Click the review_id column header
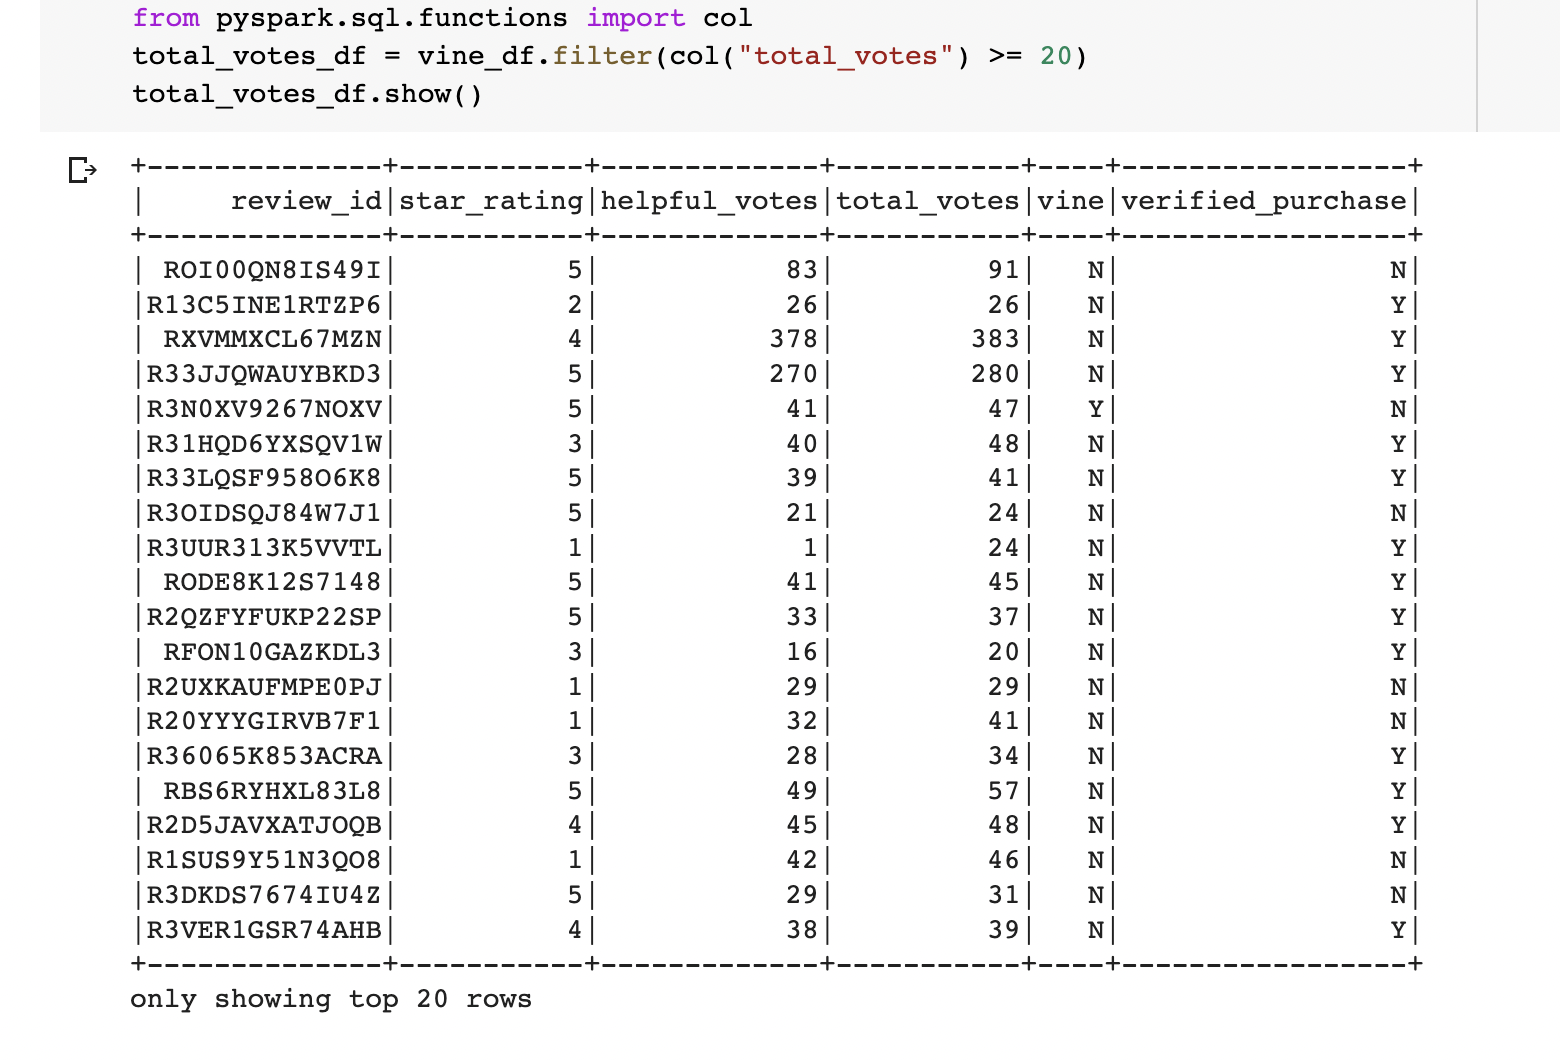Image resolution: width=1560 pixels, height=1060 pixels. [x=308, y=201]
